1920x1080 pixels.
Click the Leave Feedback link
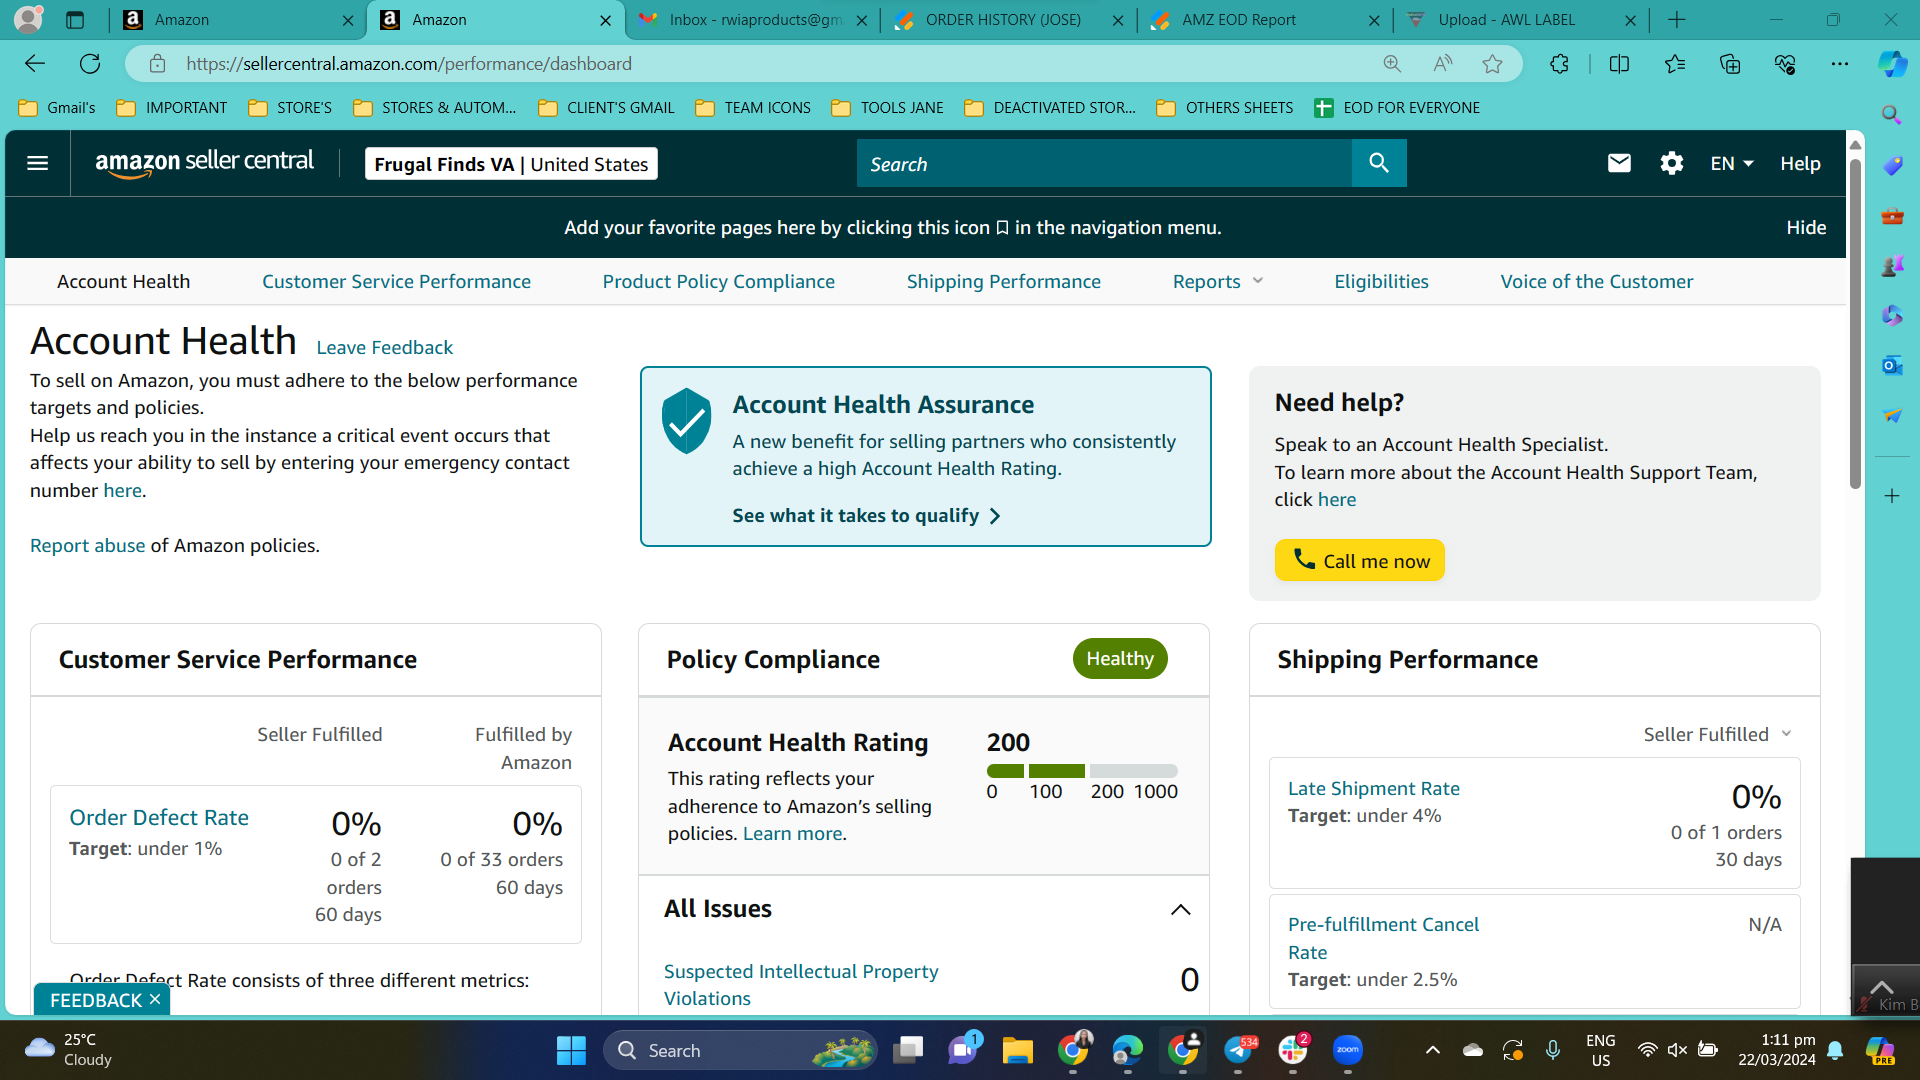(x=385, y=347)
